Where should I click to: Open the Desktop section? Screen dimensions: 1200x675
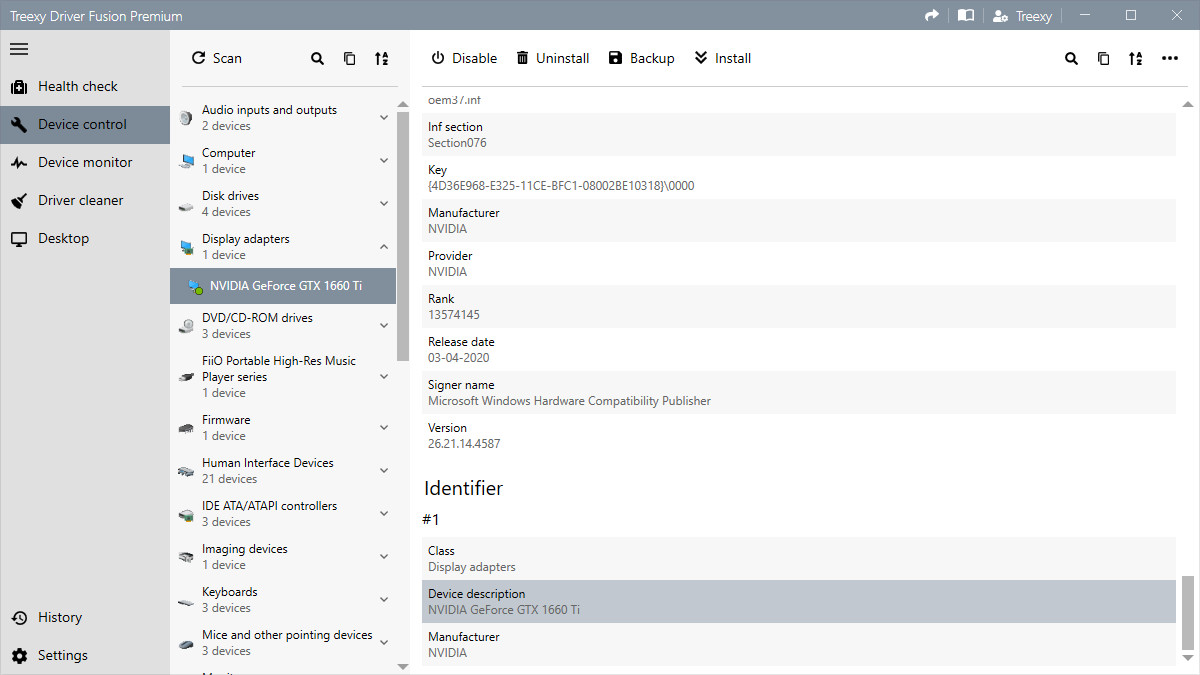pos(61,238)
